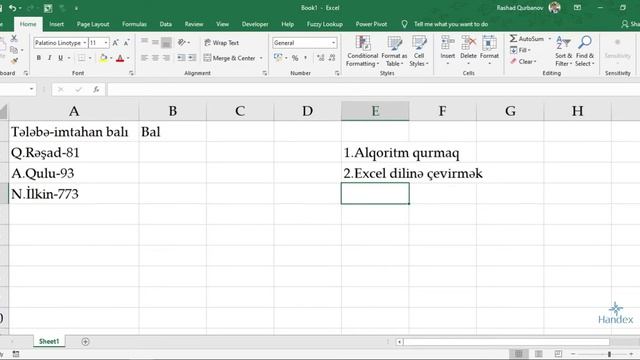Open the AutoSum dropdown arrow
Viewport: 640px width, 360px height.
(x=550, y=38)
